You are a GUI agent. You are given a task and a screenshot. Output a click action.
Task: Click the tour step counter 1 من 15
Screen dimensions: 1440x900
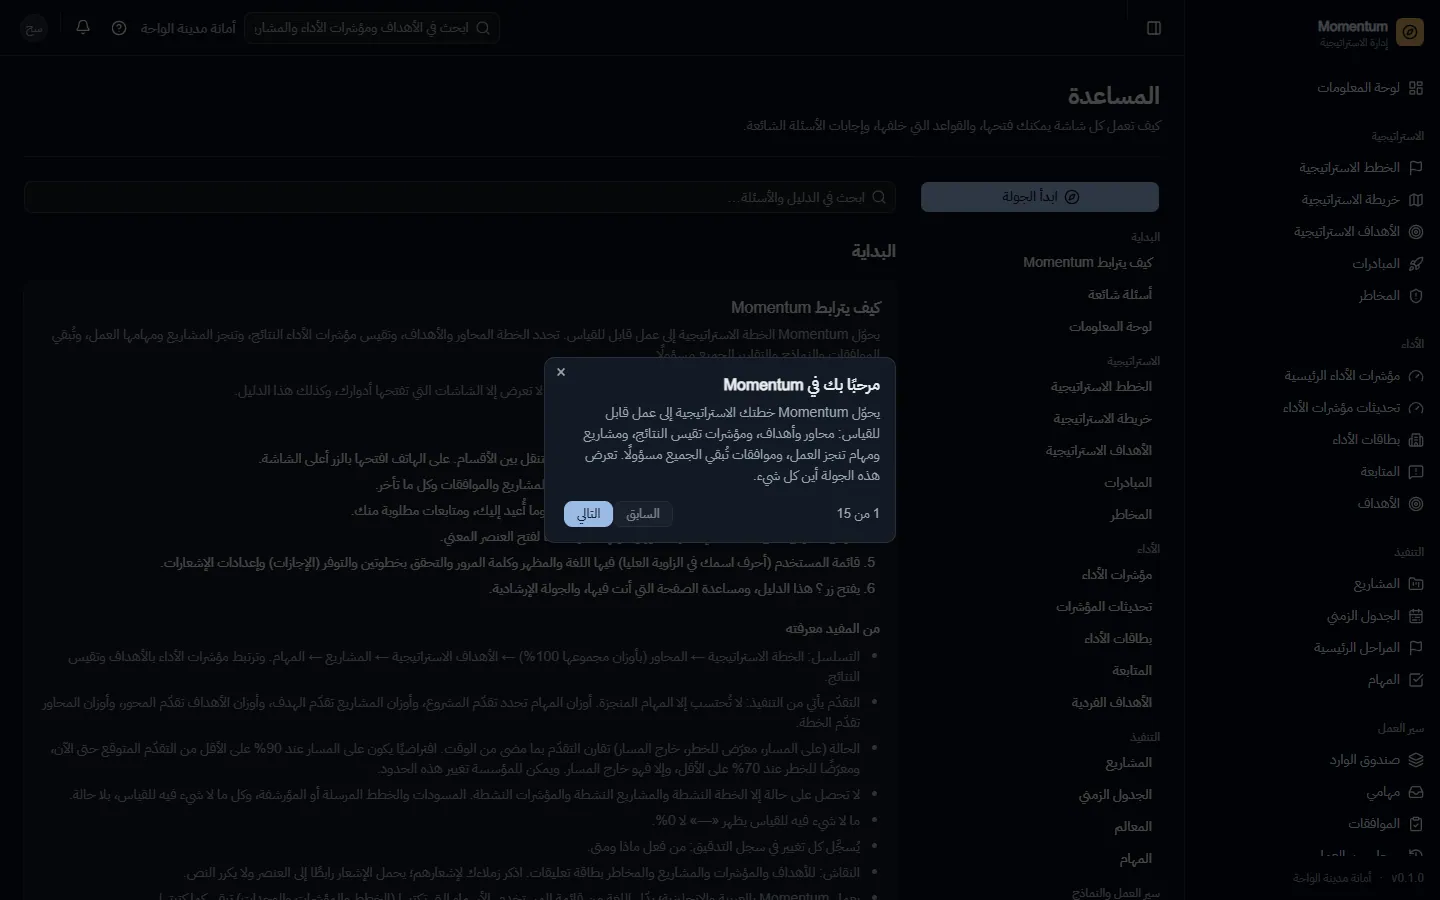tap(858, 513)
